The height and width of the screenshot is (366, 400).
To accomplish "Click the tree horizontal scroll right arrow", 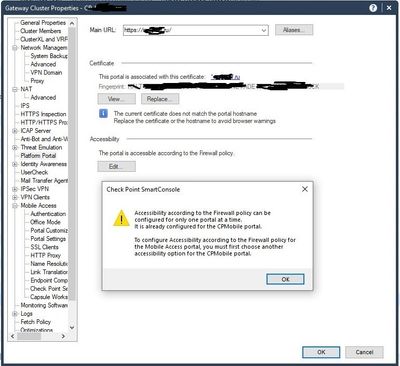I will pos(63,336).
